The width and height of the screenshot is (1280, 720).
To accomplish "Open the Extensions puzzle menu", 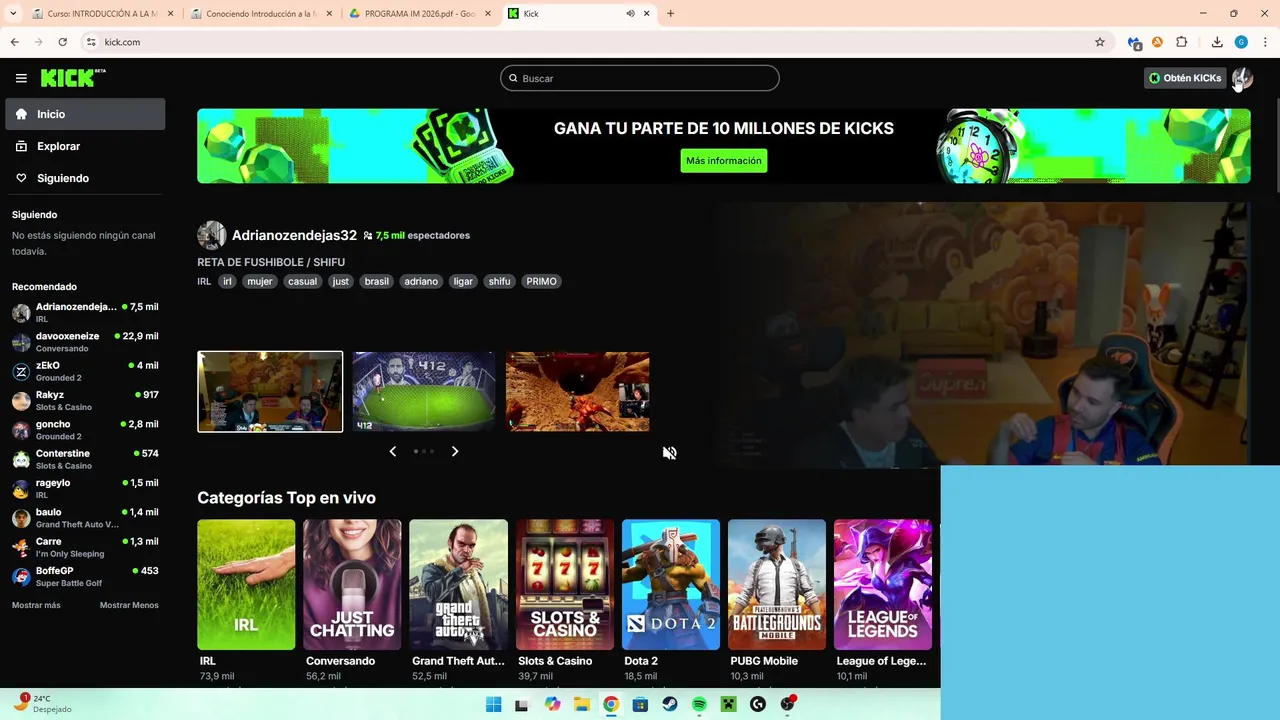I will coord(1181,42).
